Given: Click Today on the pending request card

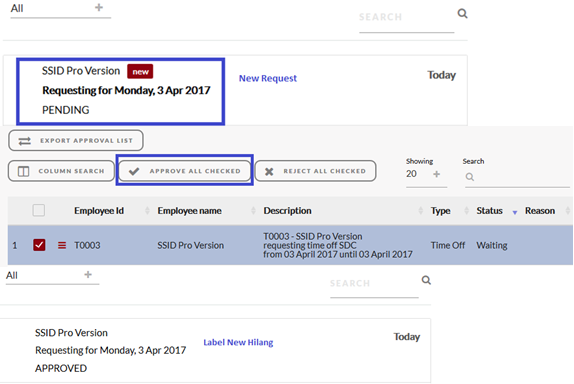Looking at the screenshot, I should click(441, 75).
